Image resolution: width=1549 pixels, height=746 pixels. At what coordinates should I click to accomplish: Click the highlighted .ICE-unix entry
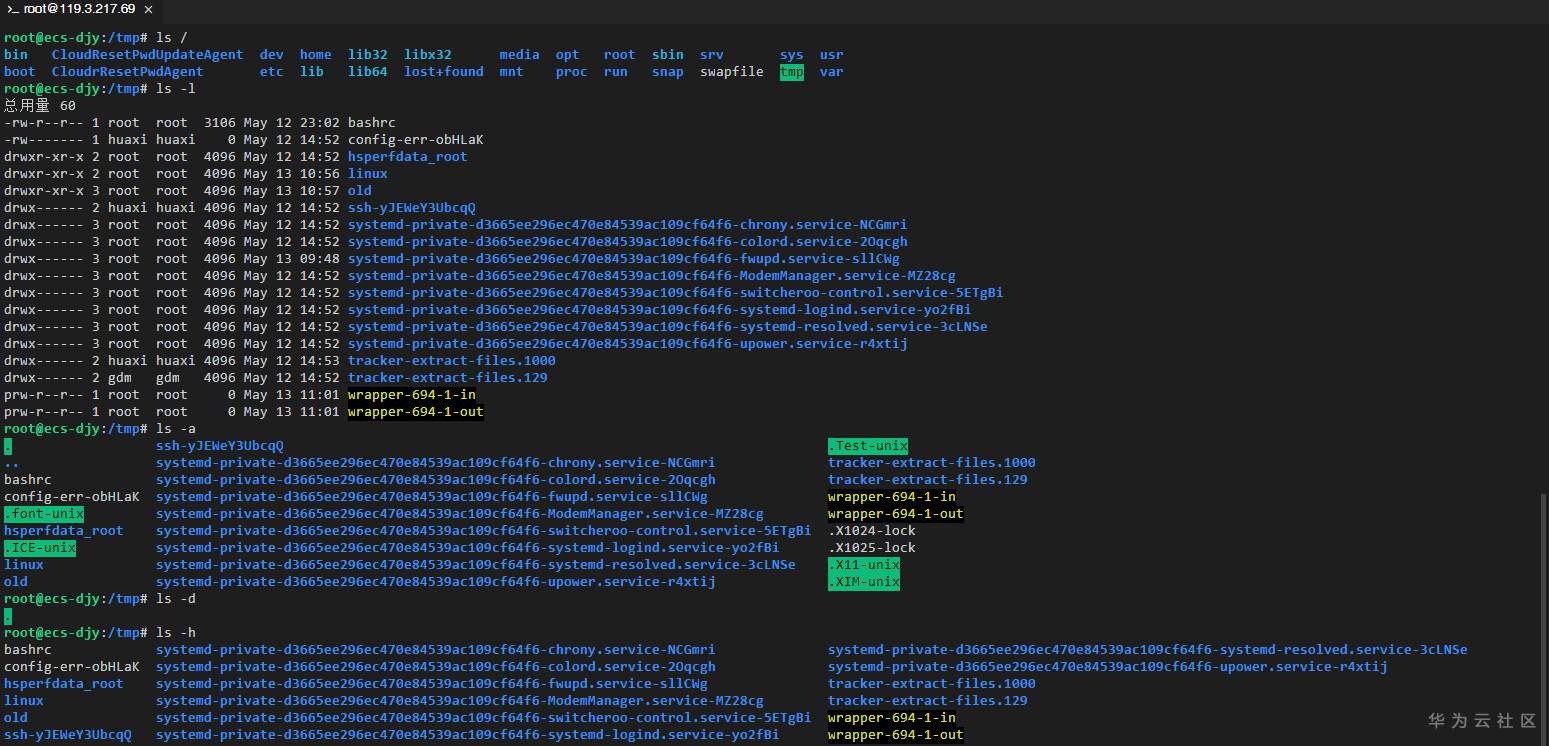point(40,548)
